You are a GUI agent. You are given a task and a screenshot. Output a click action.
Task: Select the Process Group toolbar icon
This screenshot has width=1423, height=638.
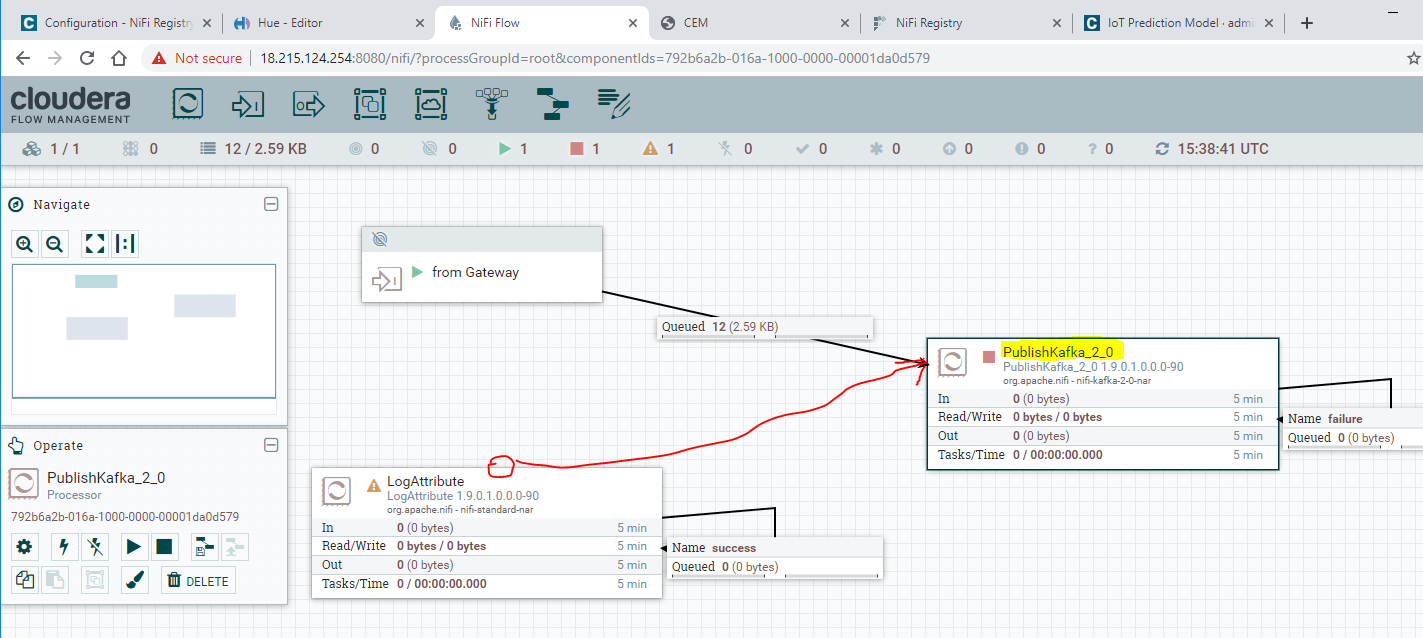point(370,104)
